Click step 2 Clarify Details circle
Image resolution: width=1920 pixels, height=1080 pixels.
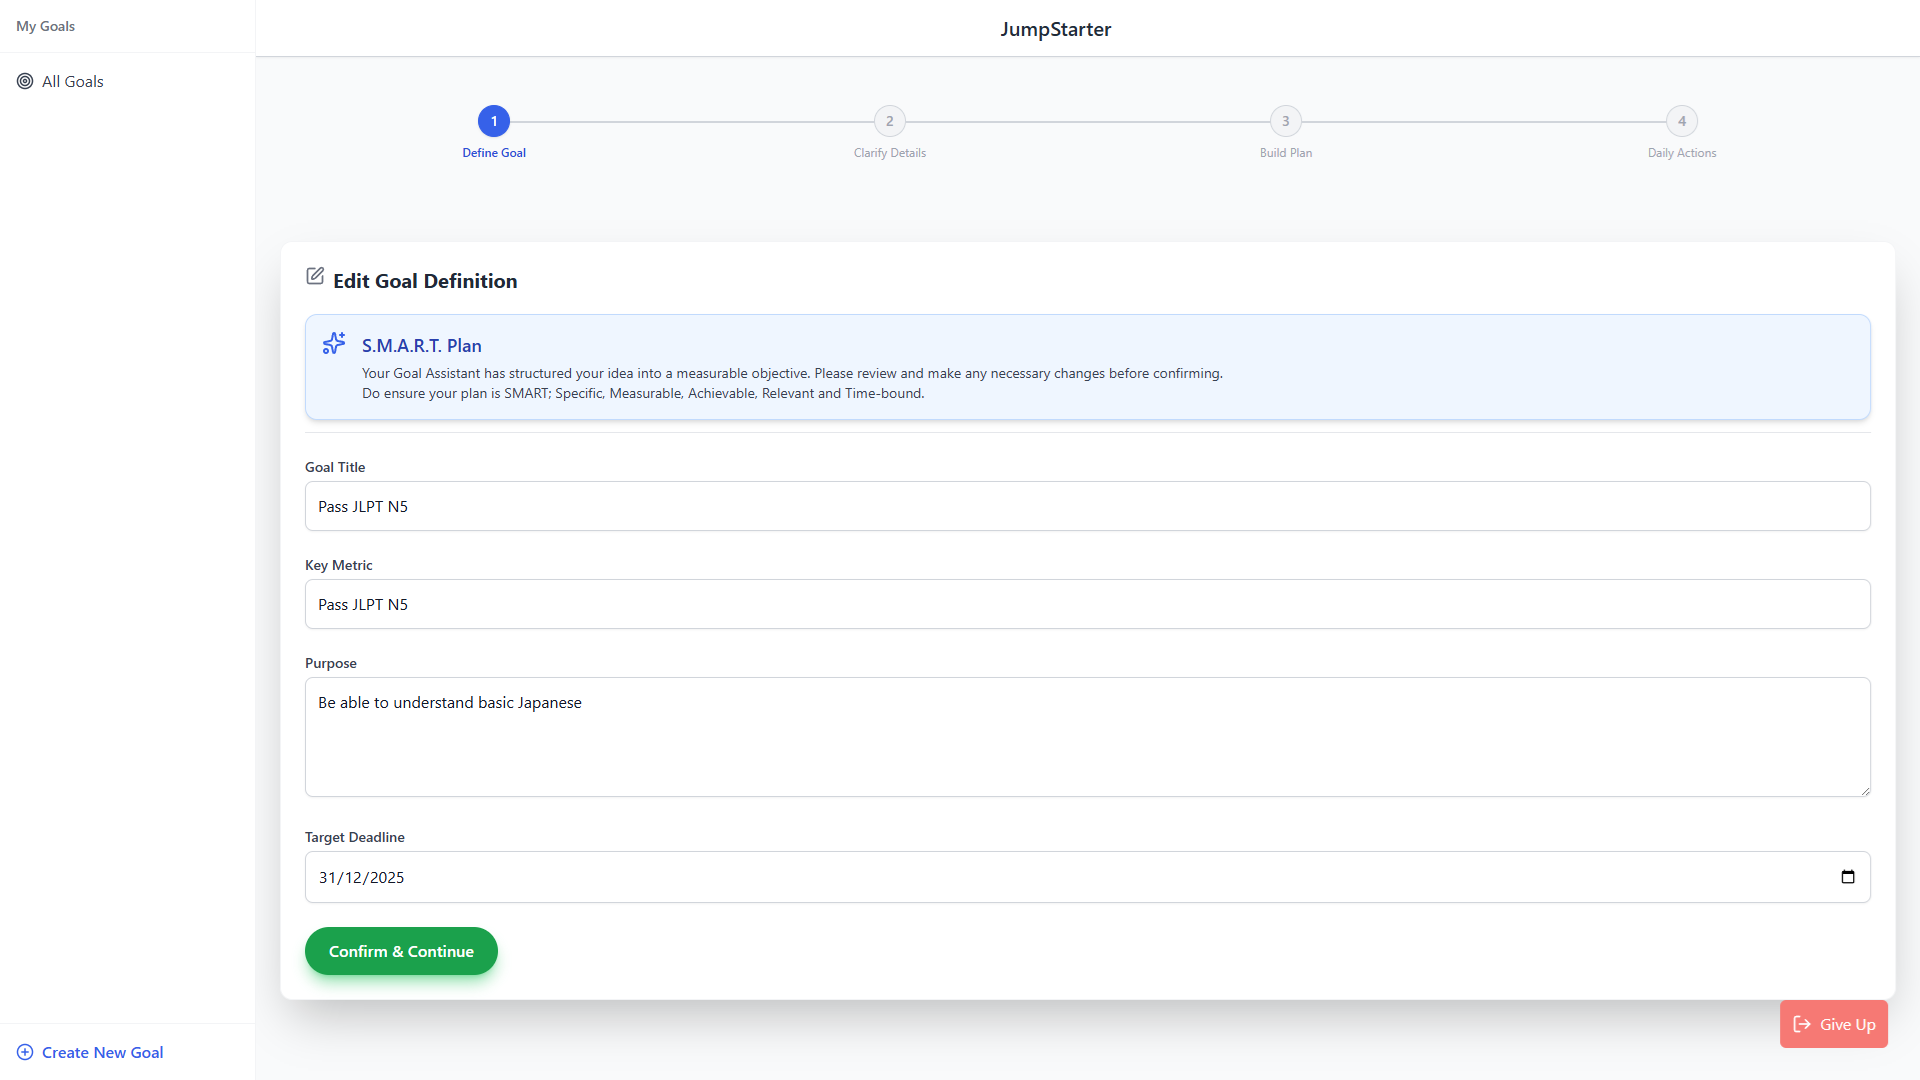click(889, 121)
